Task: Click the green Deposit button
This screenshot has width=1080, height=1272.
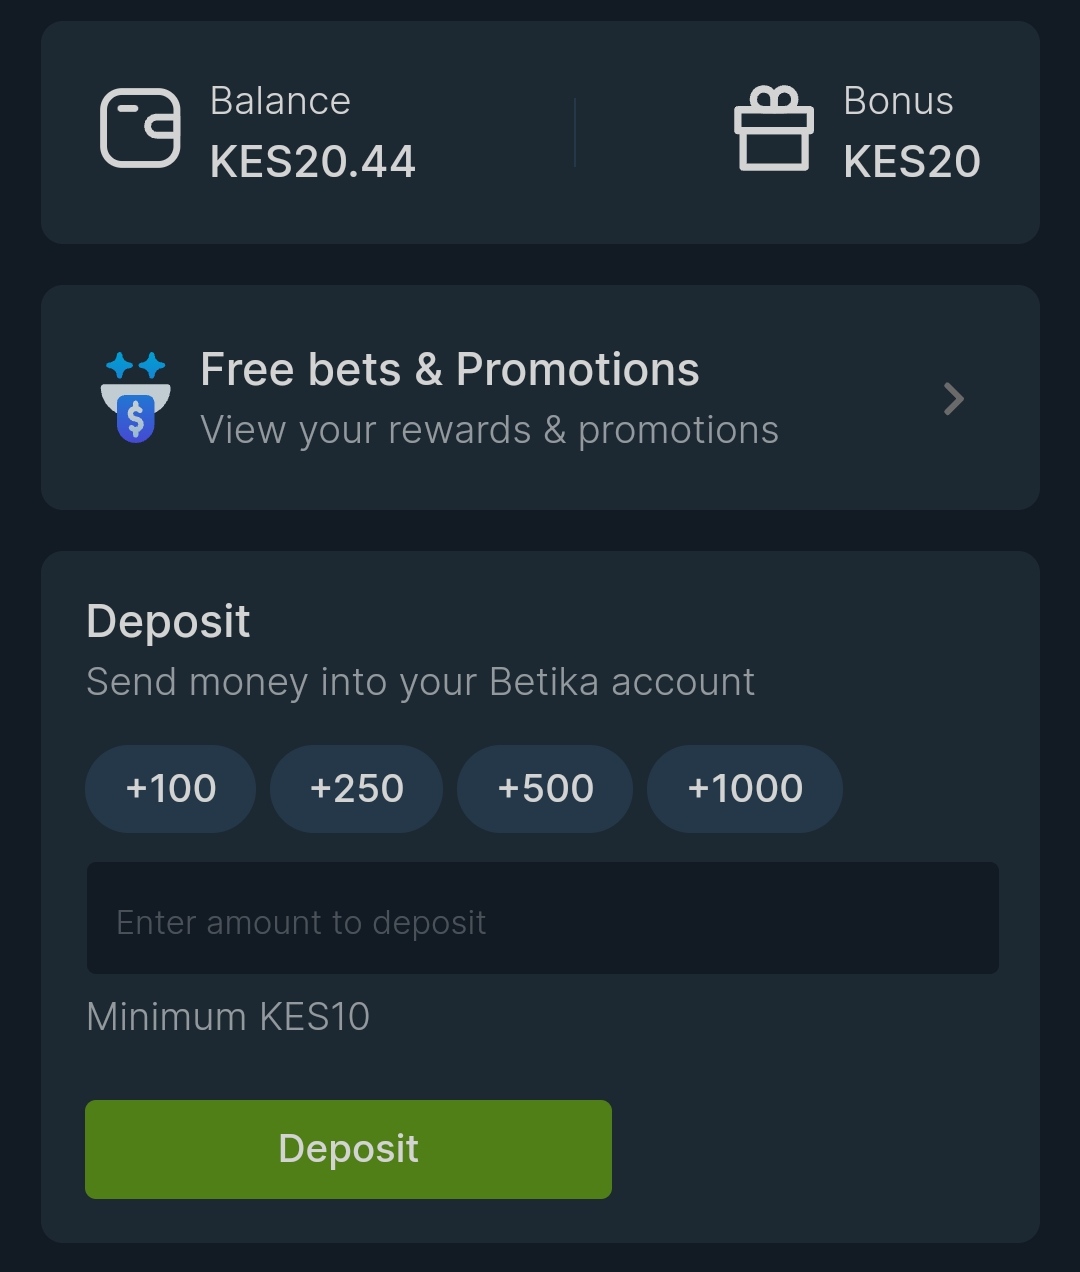Action: coord(348,1149)
